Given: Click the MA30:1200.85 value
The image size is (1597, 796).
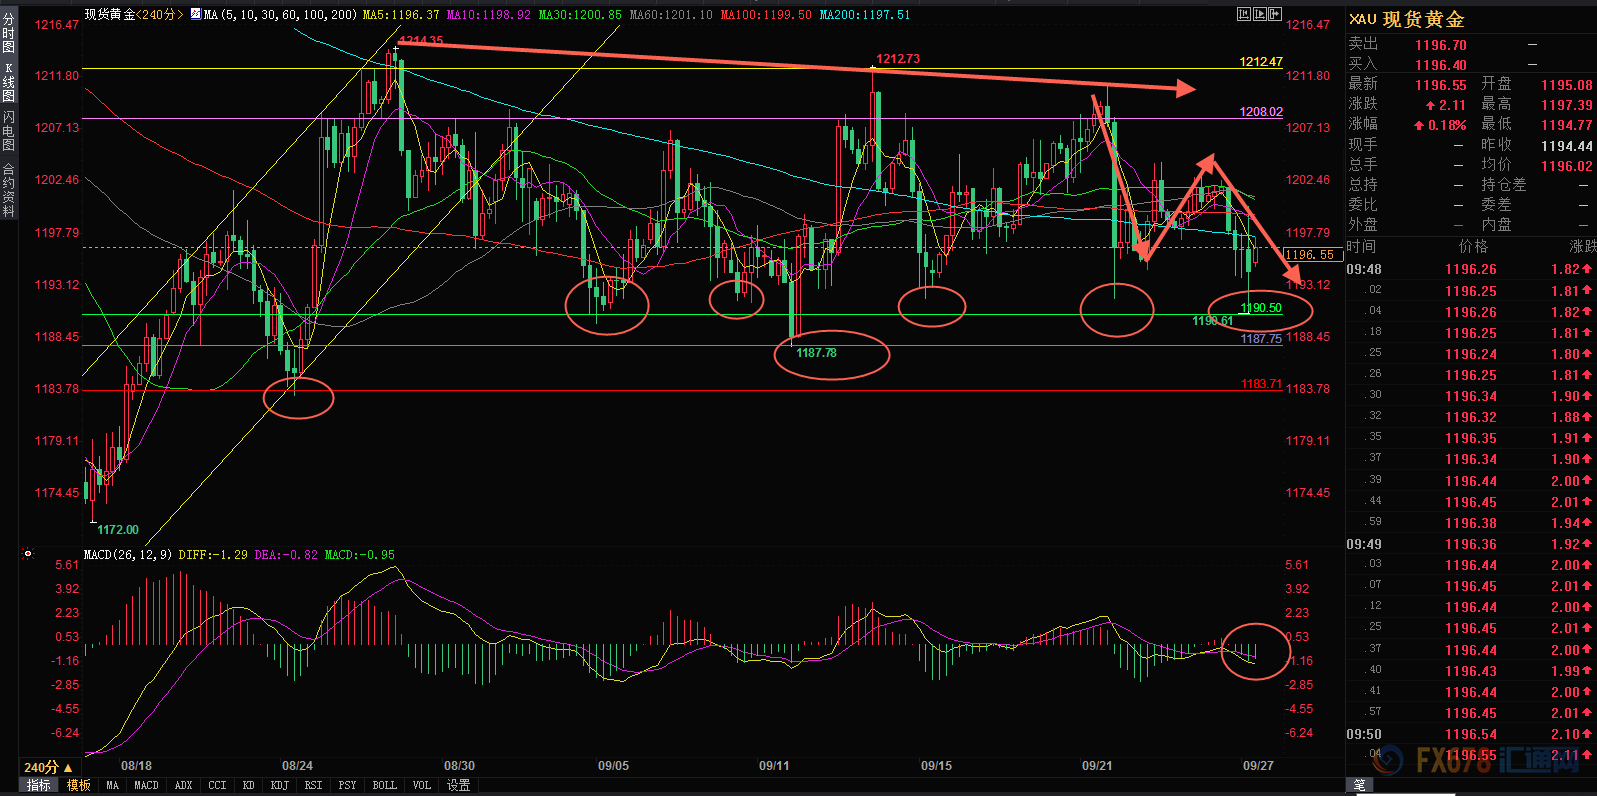Looking at the screenshot, I should click(x=580, y=14).
